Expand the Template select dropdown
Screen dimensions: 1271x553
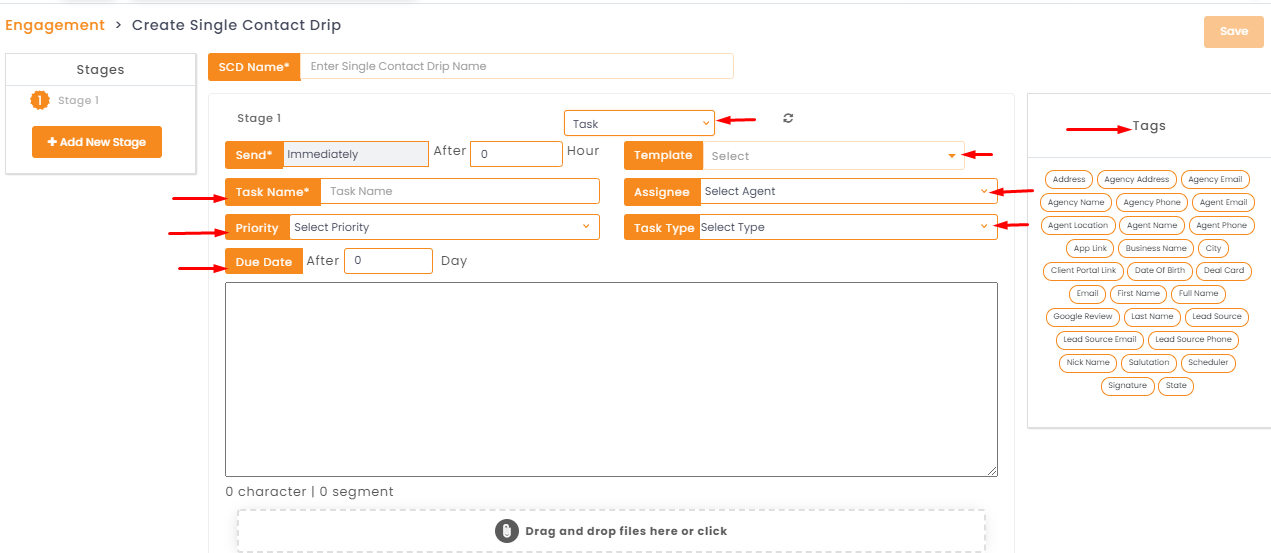coord(833,155)
